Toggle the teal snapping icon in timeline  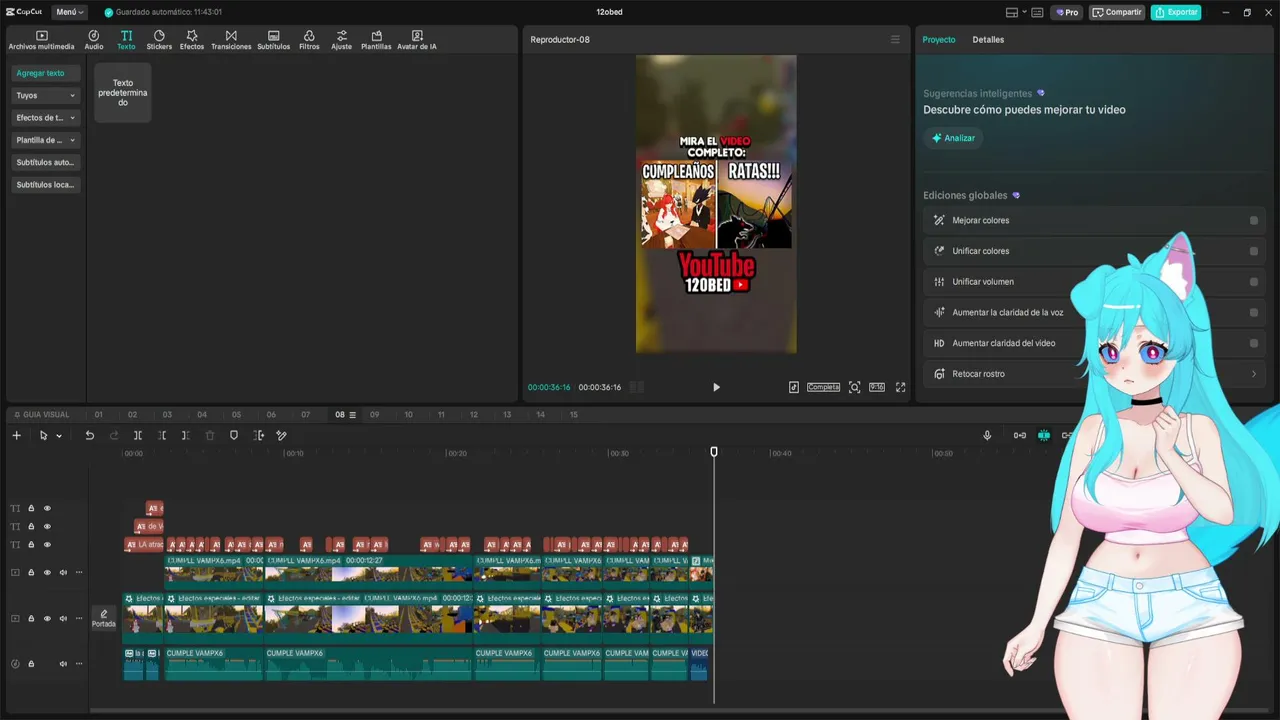[x=1044, y=435]
